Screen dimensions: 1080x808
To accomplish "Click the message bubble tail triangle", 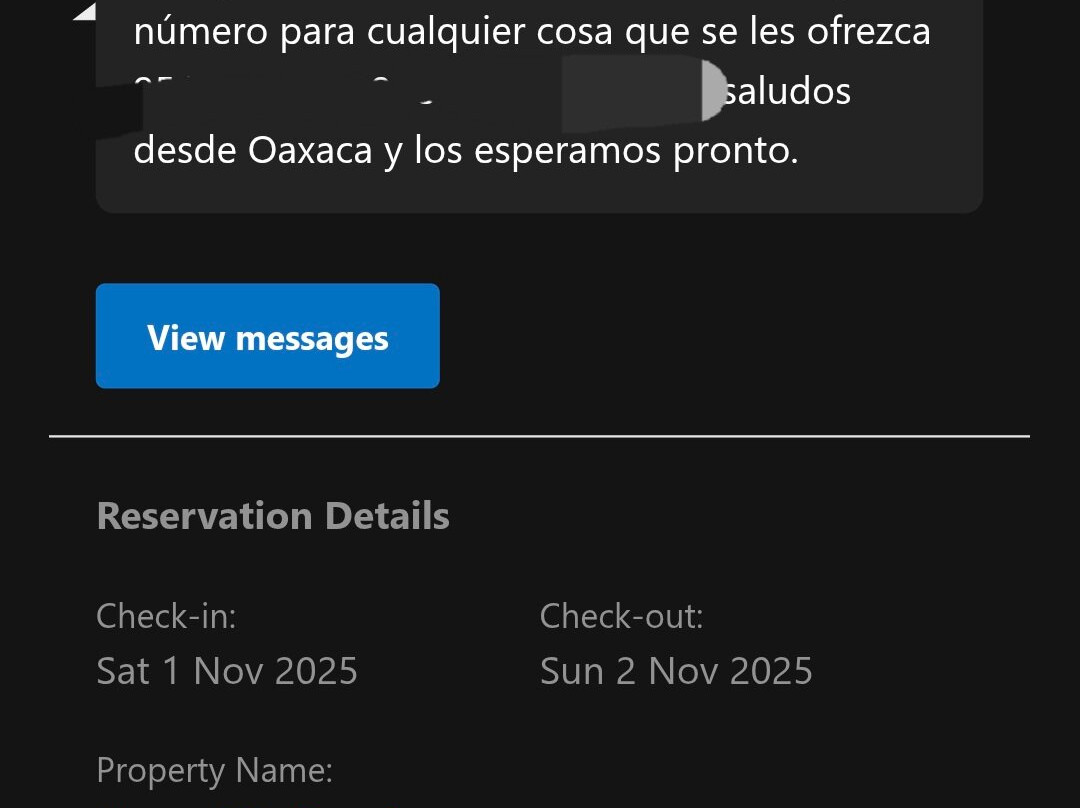I will point(86,12).
